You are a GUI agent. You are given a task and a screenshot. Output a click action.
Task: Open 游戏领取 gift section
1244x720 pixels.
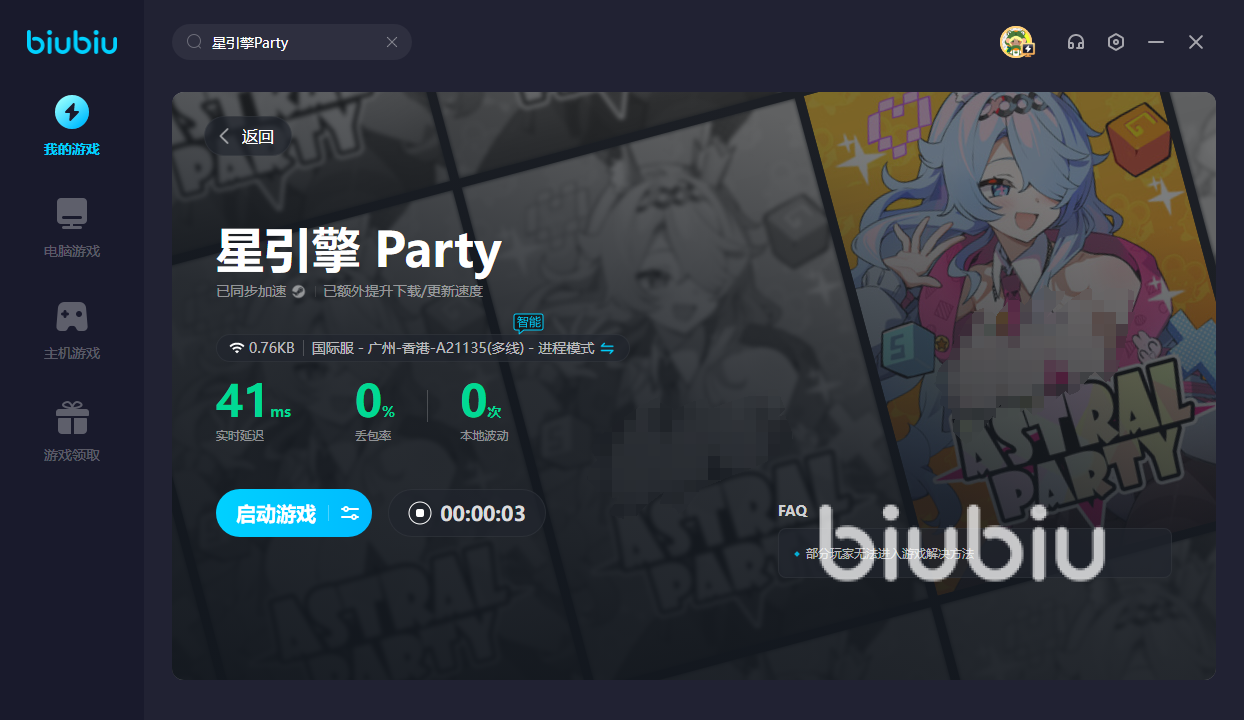tap(72, 432)
